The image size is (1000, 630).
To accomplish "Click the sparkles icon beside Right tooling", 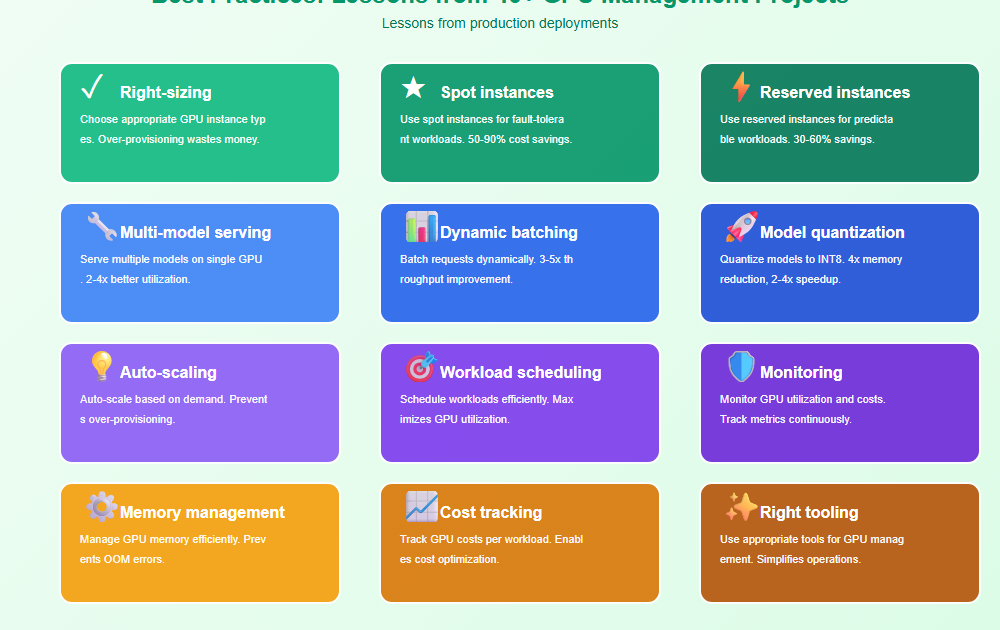I will (741, 507).
